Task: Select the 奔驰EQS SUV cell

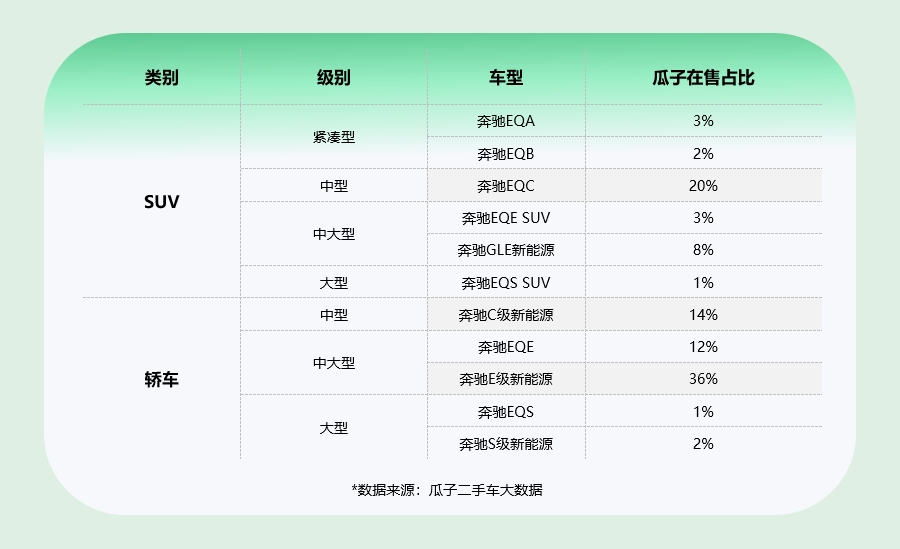Action: point(506,283)
